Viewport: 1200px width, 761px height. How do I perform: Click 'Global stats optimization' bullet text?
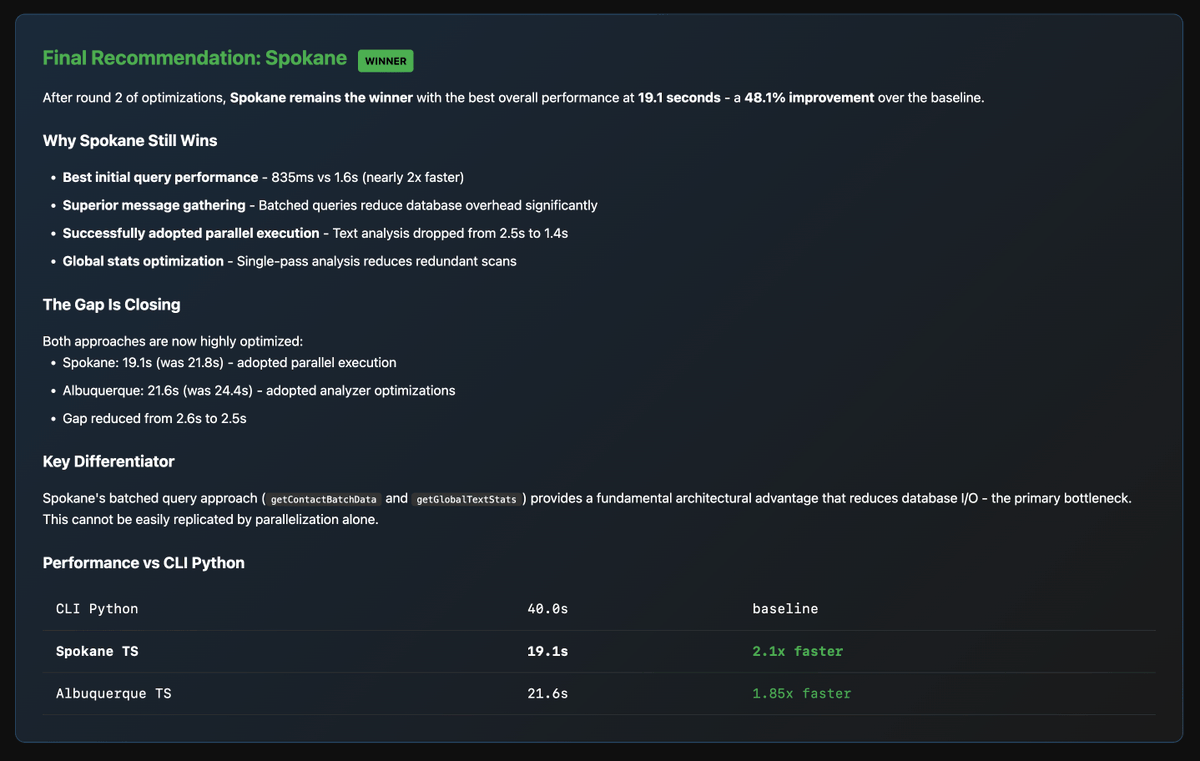click(290, 261)
